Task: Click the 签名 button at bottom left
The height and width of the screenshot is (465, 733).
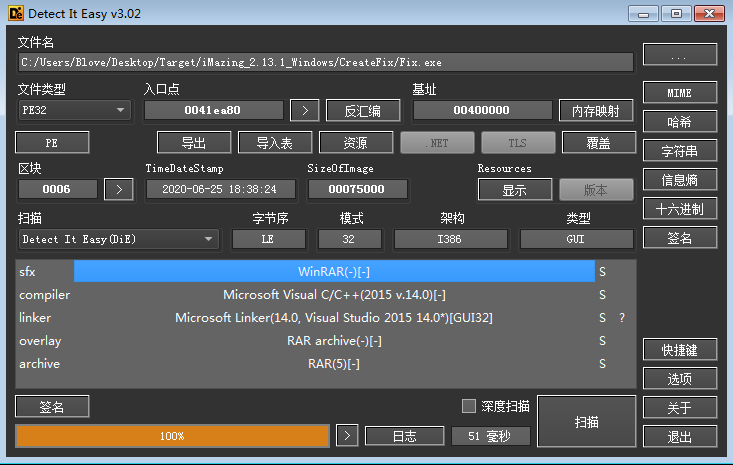Action: pos(52,407)
